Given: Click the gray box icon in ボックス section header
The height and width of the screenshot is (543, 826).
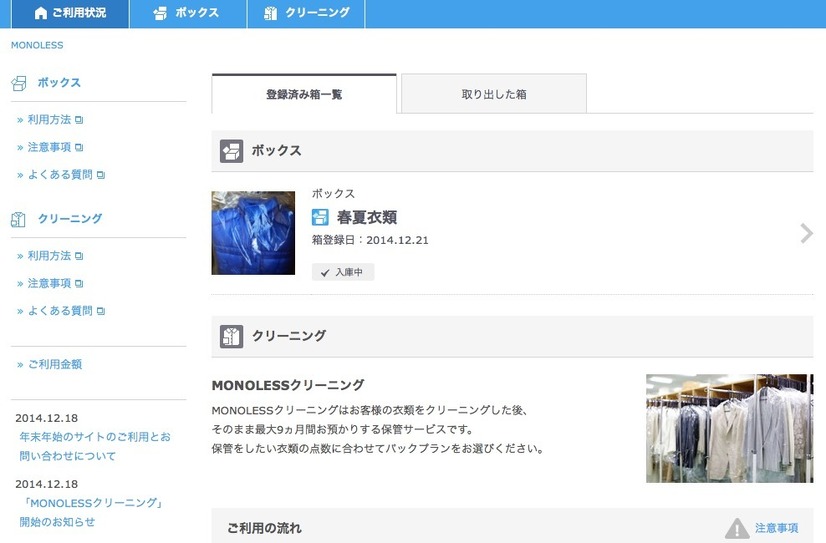Looking at the screenshot, I should [231, 151].
